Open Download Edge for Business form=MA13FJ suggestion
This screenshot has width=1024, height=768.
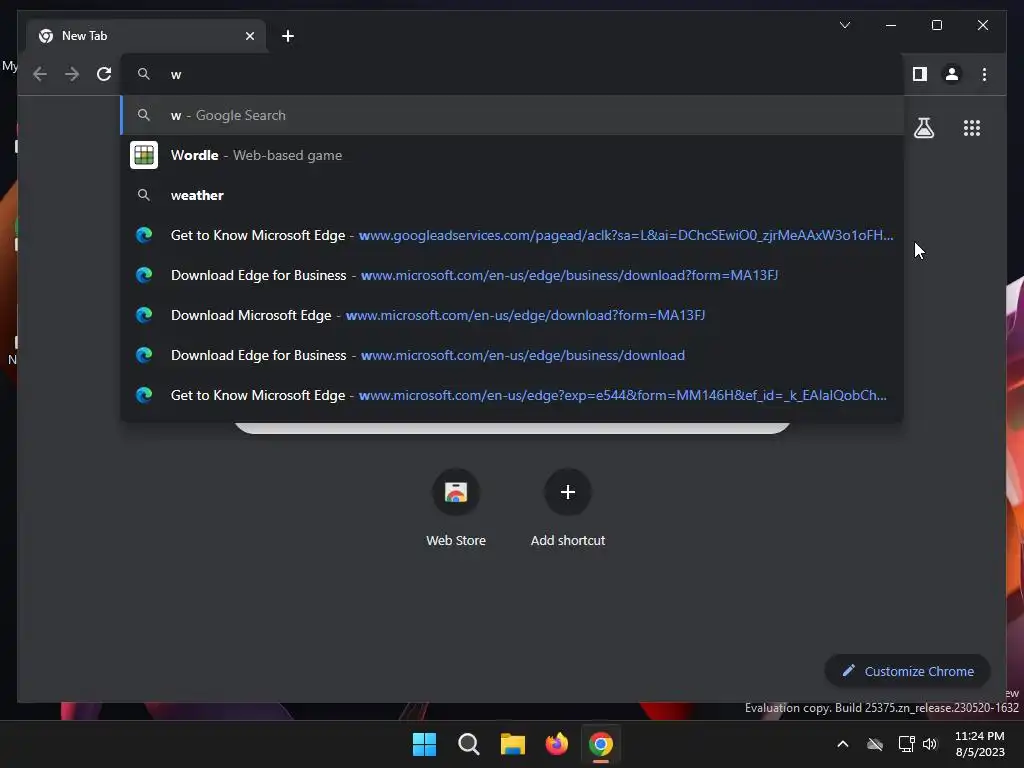(x=511, y=275)
